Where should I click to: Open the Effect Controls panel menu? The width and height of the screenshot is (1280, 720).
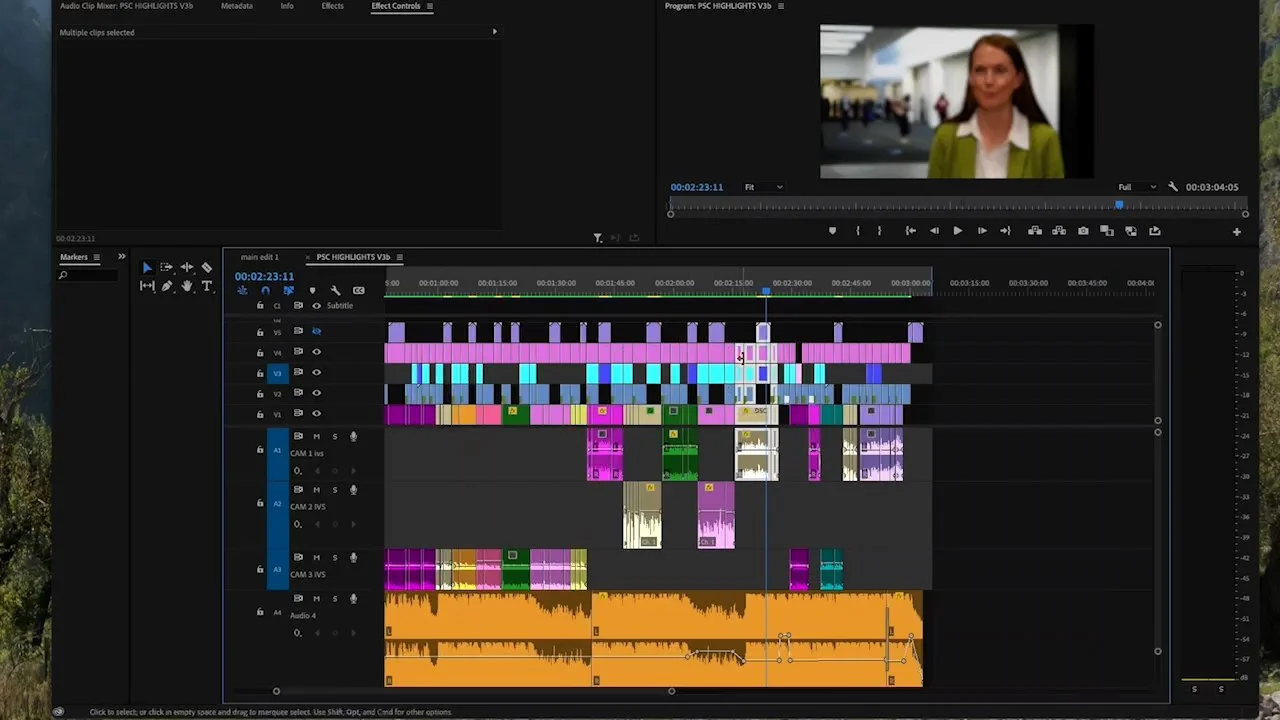tap(430, 6)
